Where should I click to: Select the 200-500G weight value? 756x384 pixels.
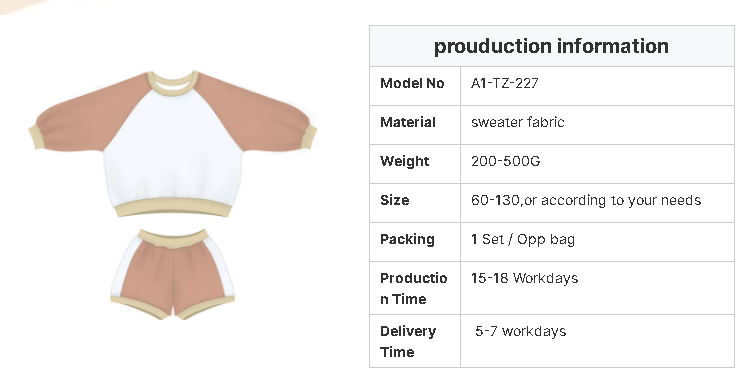click(505, 161)
